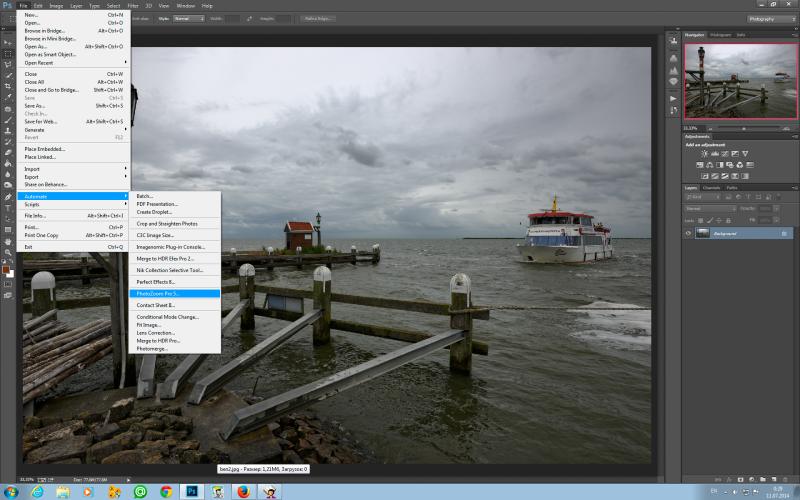
Task: Switch to the Channels tab
Action: pyautogui.click(x=711, y=188)
